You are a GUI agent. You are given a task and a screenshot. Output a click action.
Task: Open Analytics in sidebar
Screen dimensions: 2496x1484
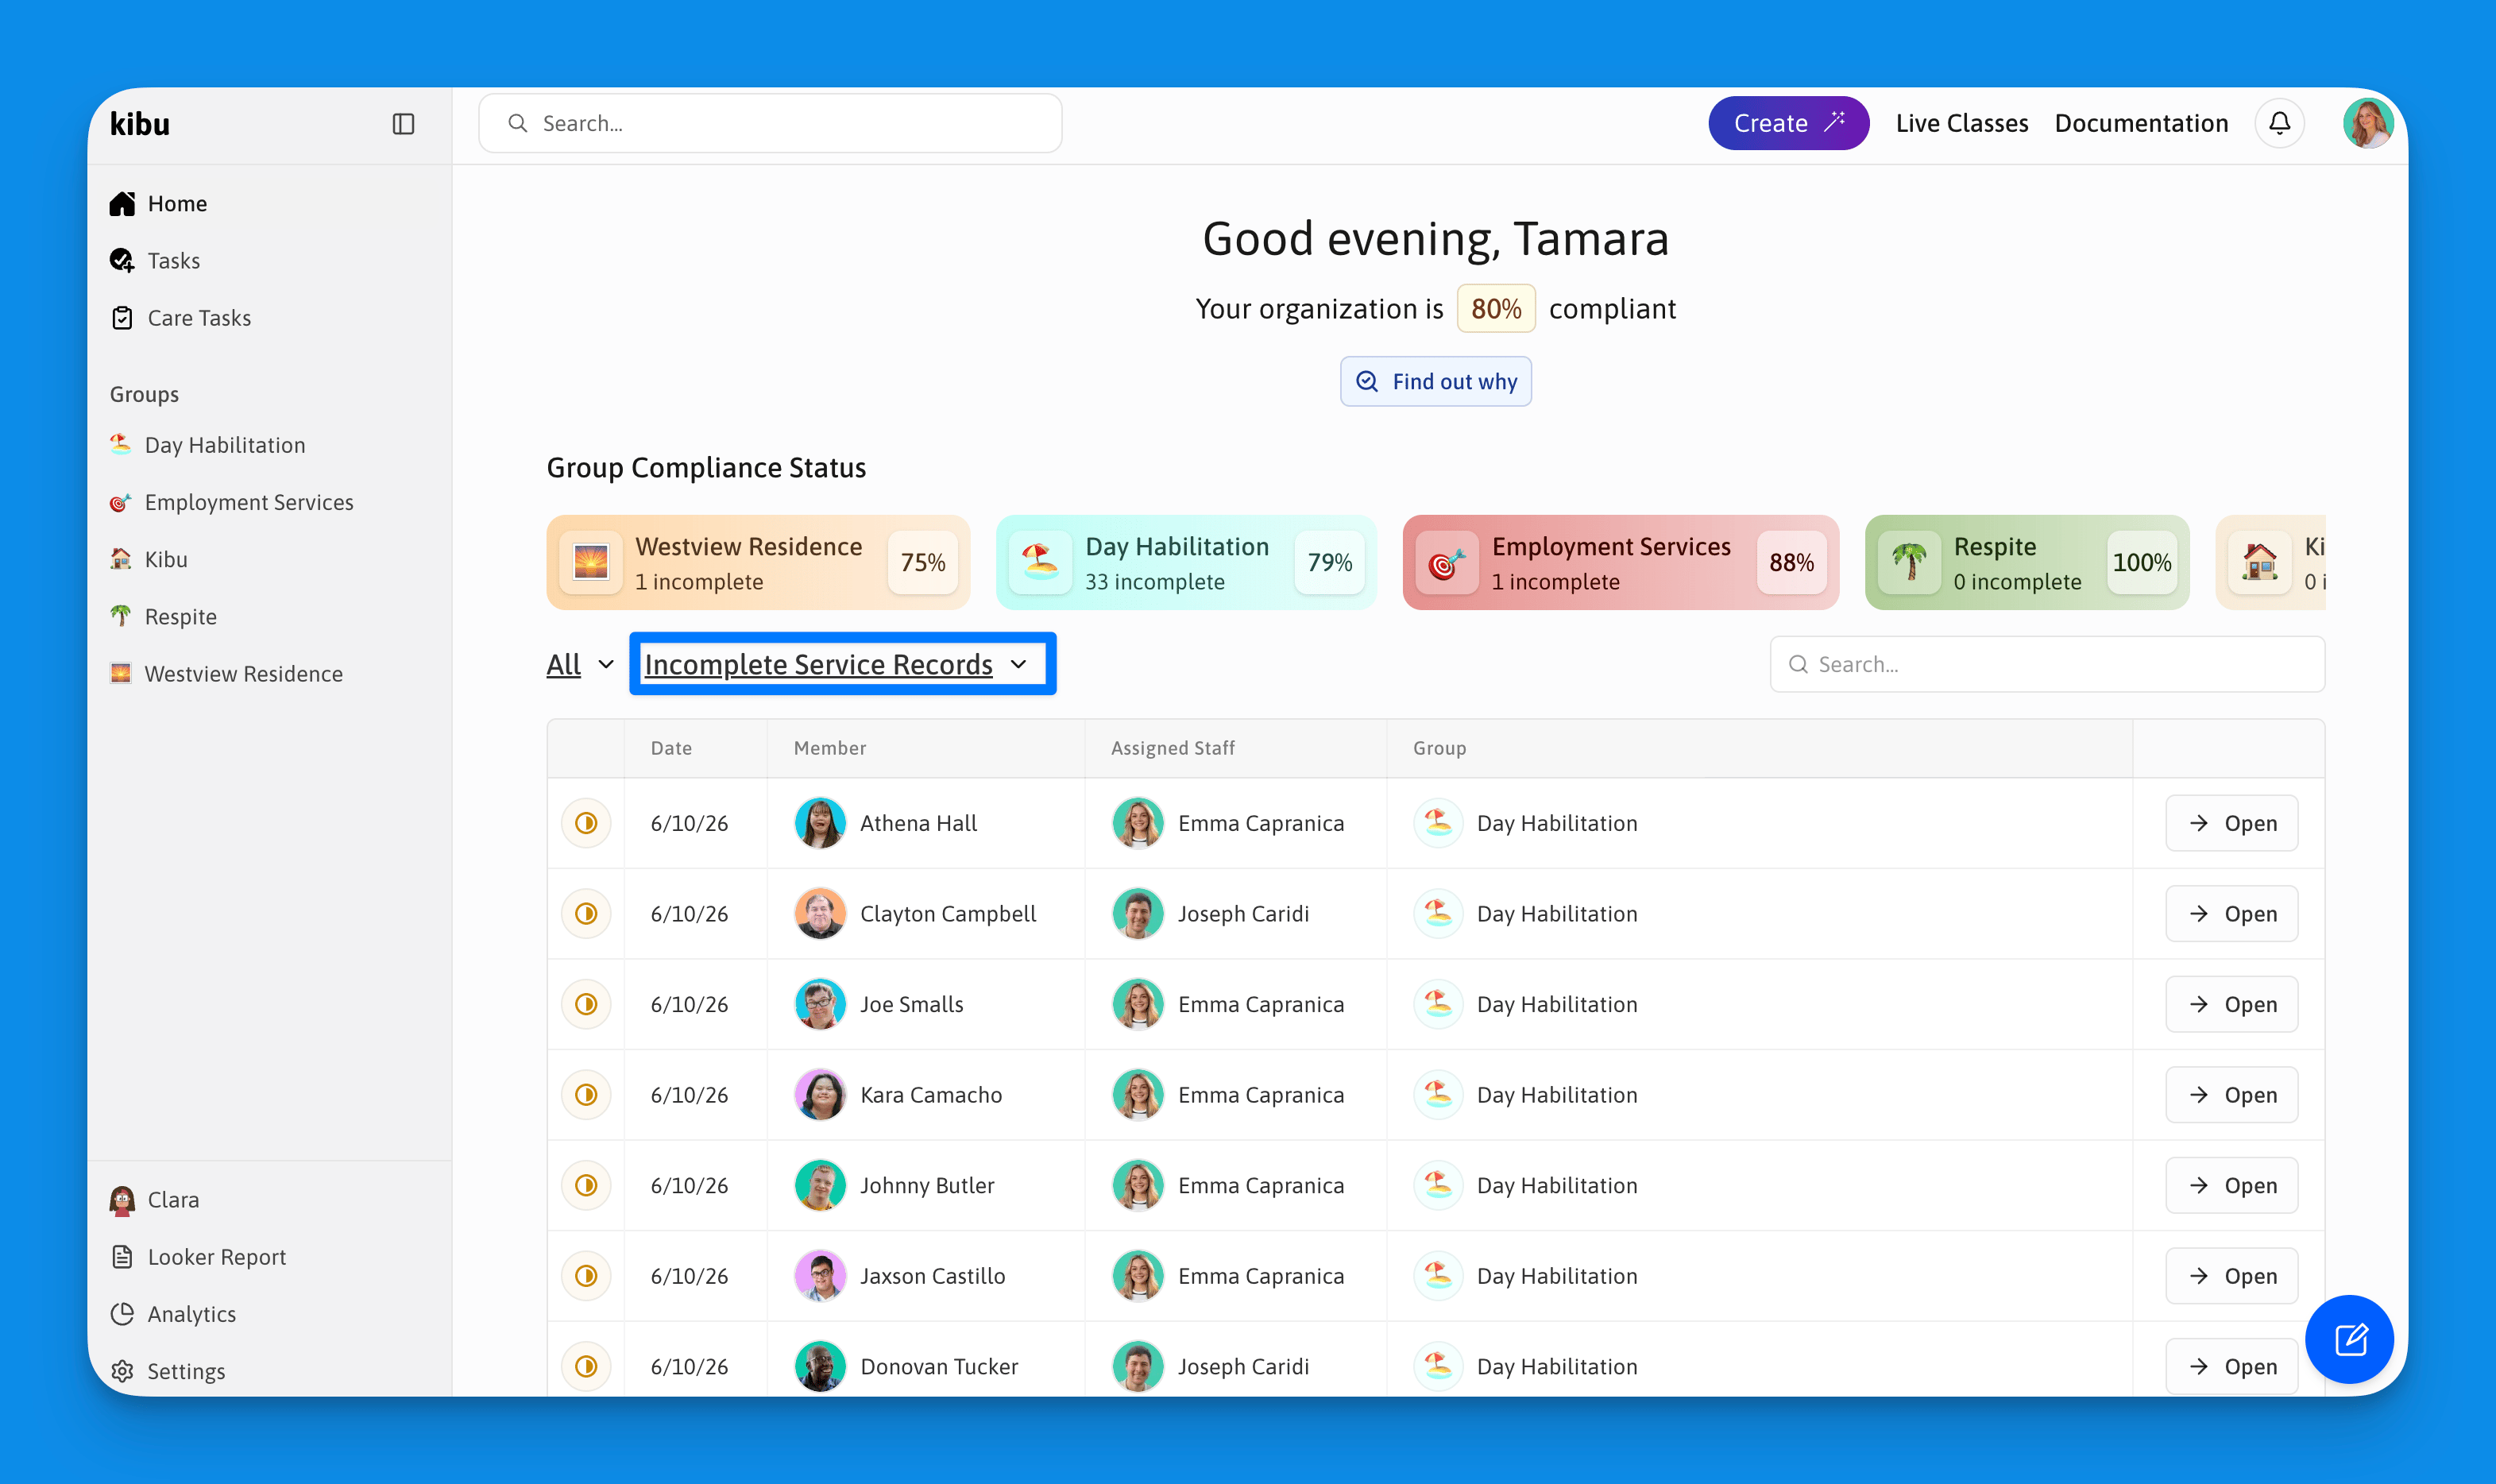173,1313
